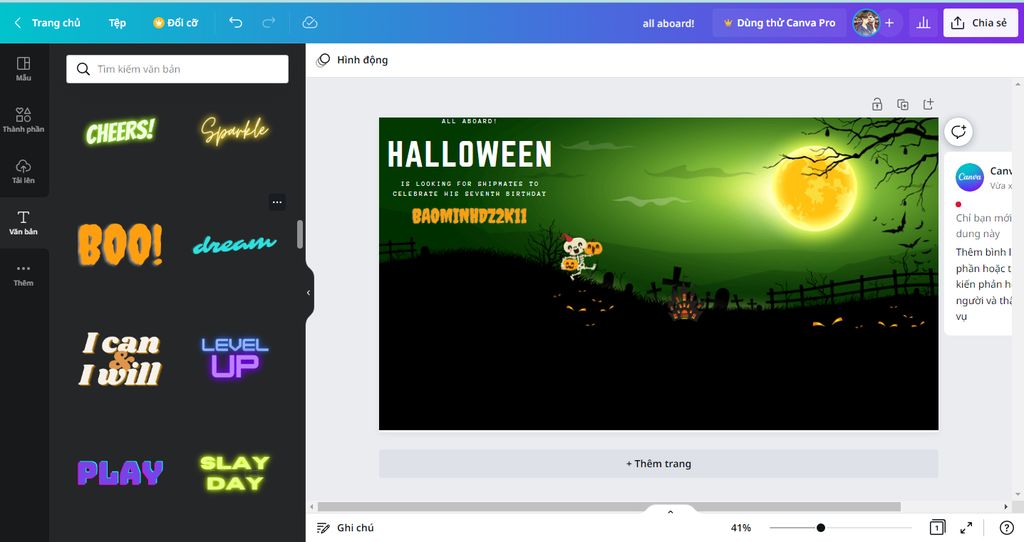Select the Văn bản text tab

(24, 223)
